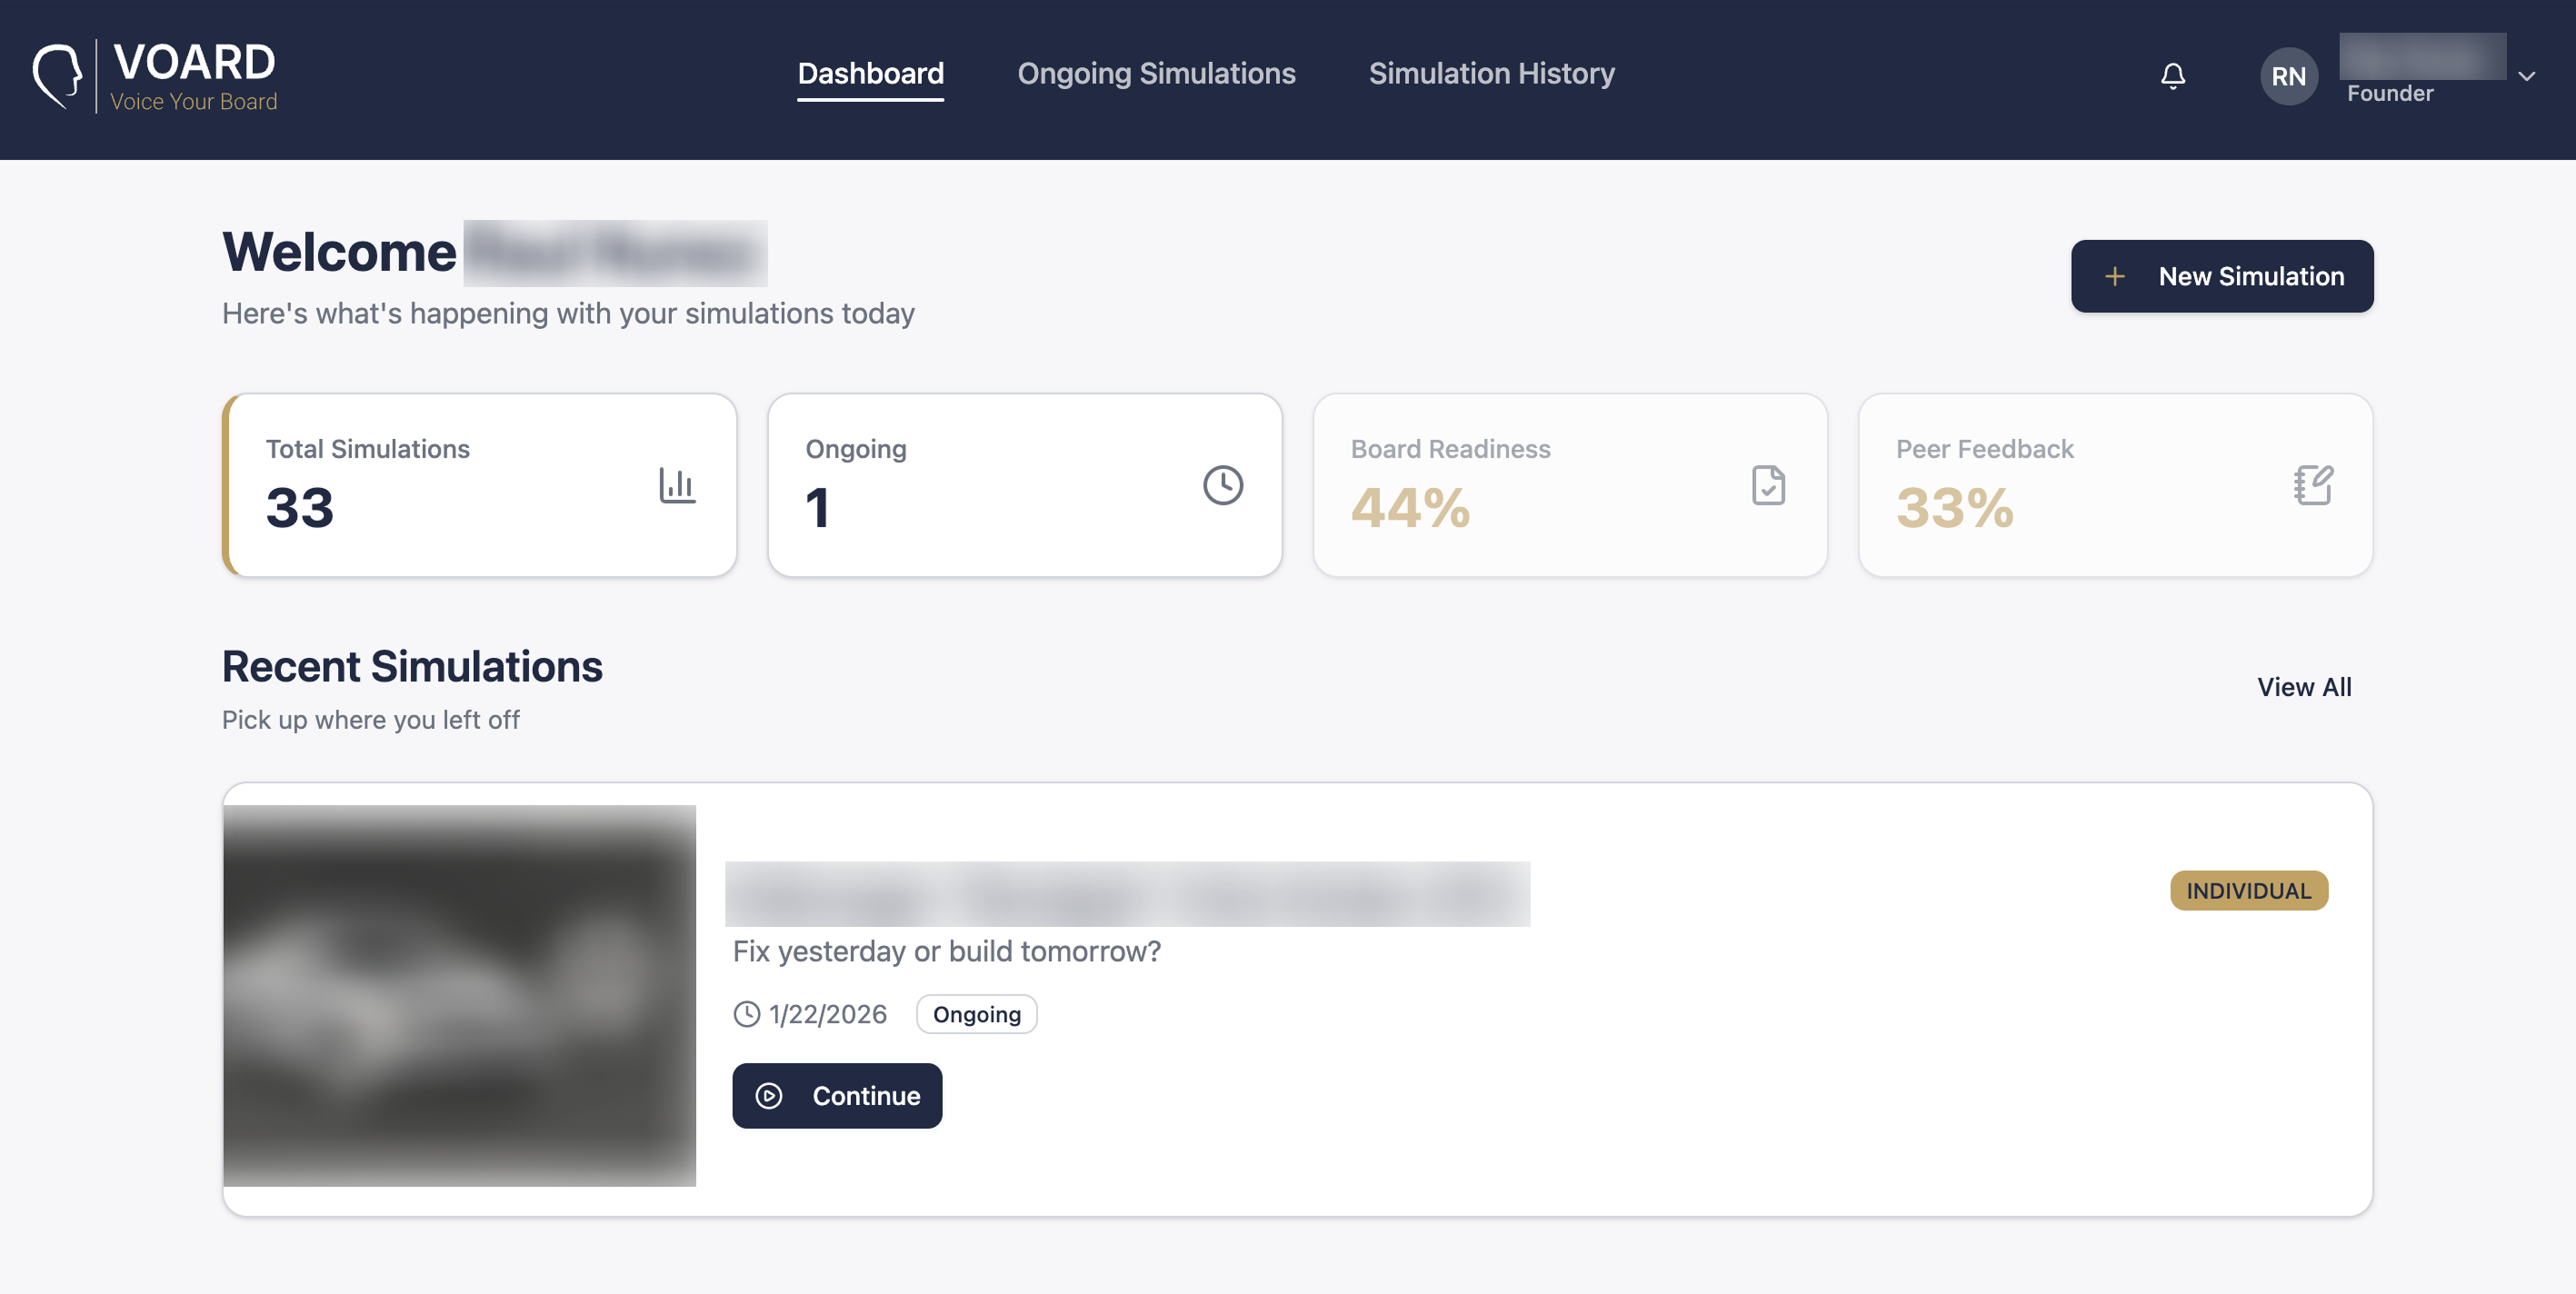Screen dimensions: 2576x1294
Task: Start a New Simulation
Action: click(x=2222, y=275)
